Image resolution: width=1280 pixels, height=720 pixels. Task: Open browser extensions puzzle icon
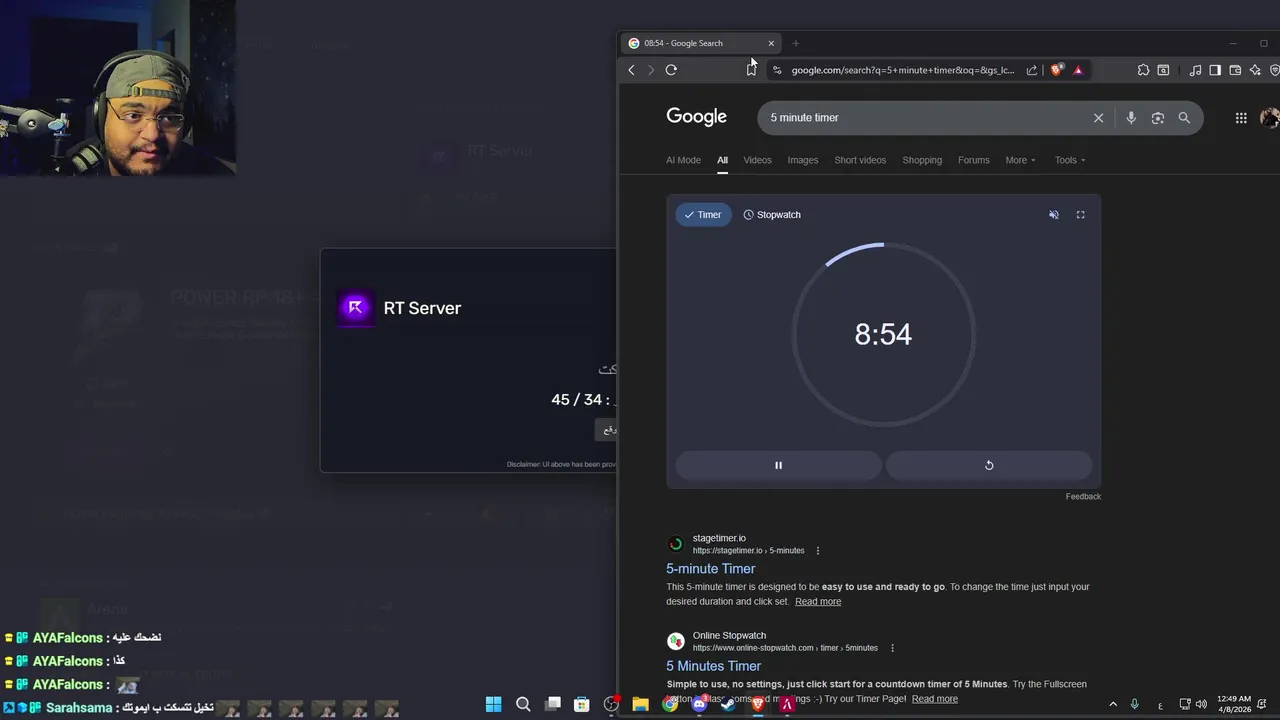tap(1143, 70)
